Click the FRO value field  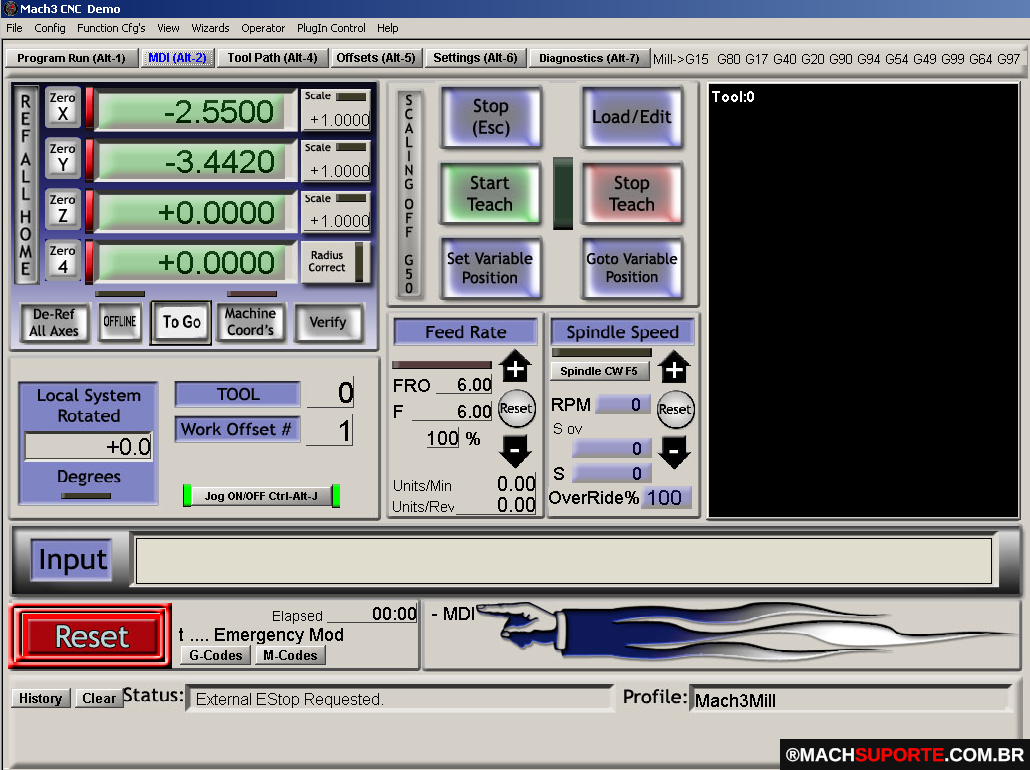(465, 384)
